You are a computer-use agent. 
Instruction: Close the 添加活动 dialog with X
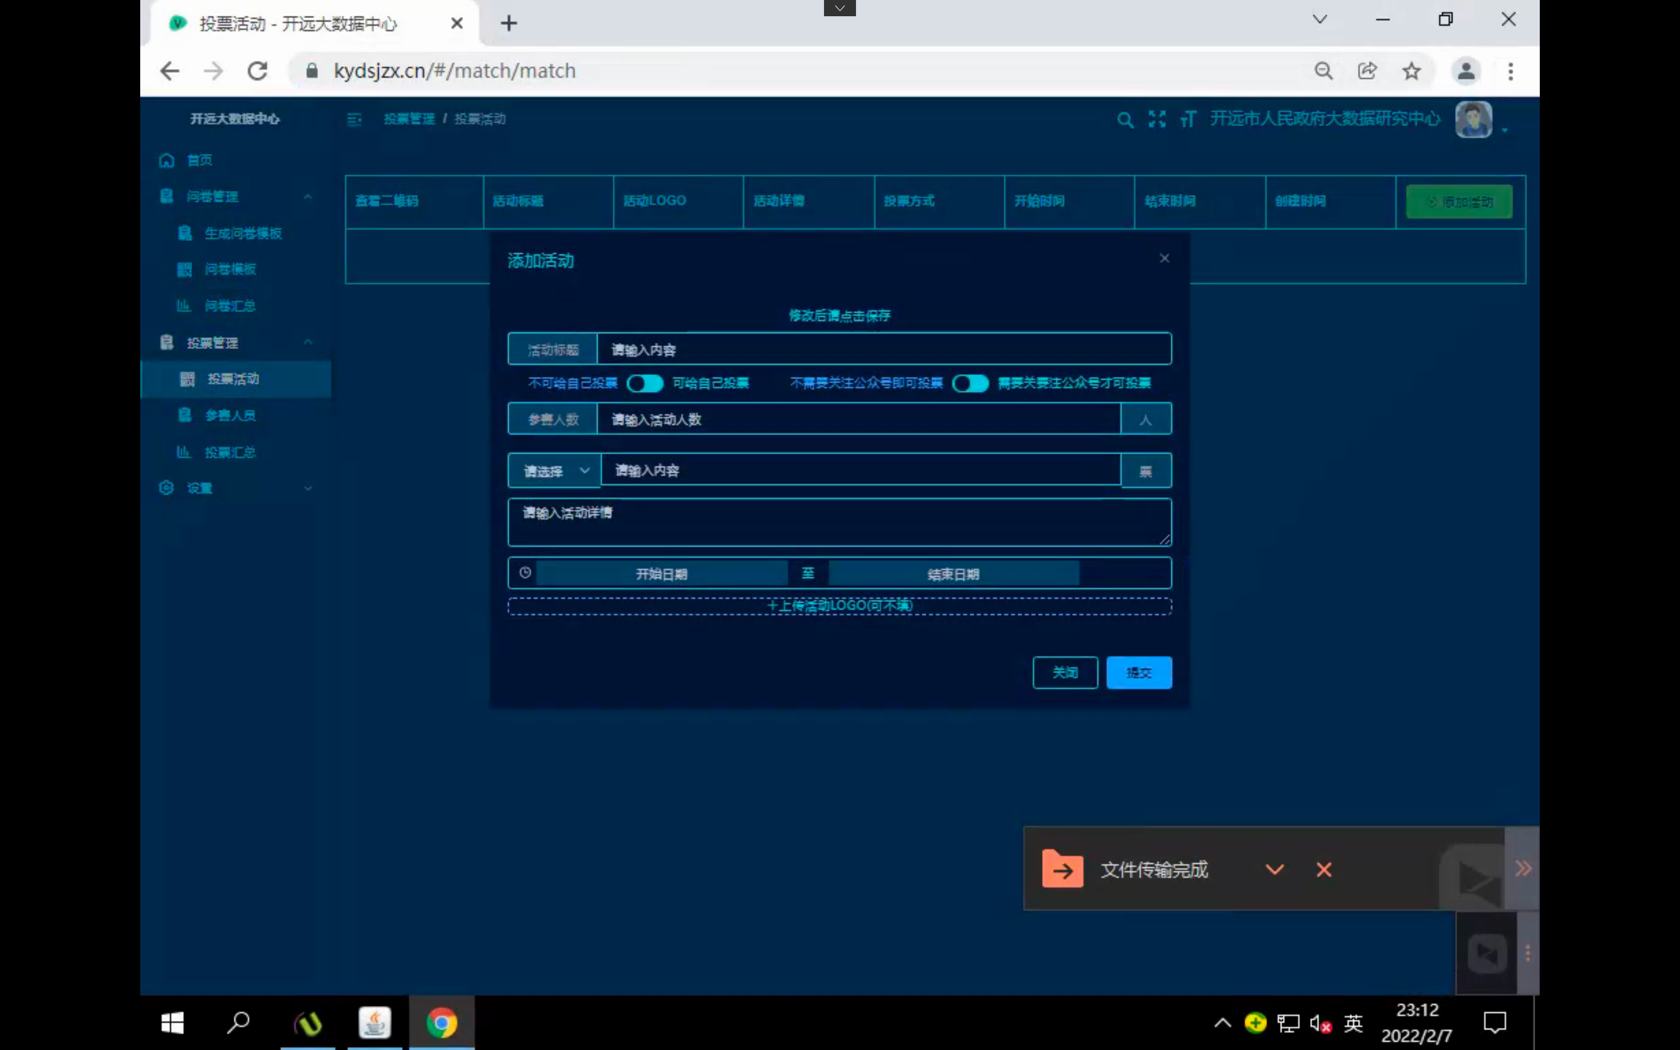(1164, 258)
